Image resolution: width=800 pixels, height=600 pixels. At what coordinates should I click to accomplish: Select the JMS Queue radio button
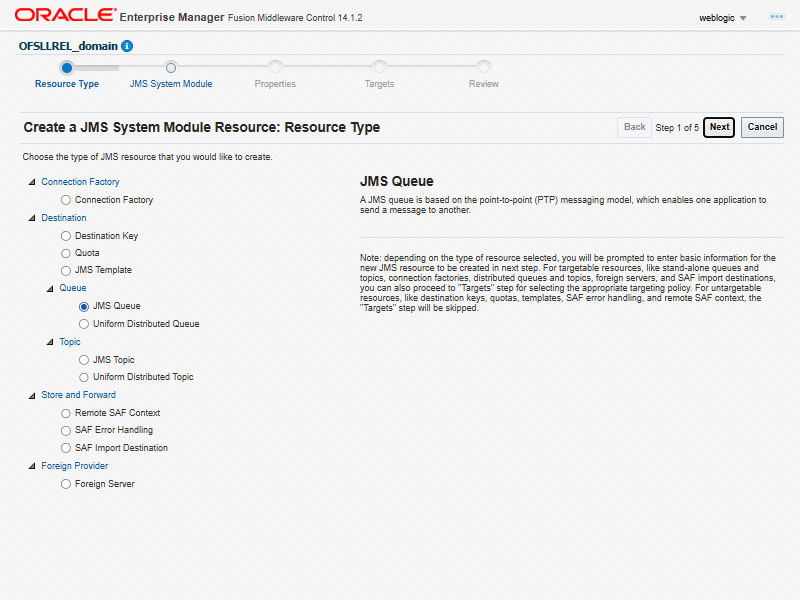pos(84,307)
